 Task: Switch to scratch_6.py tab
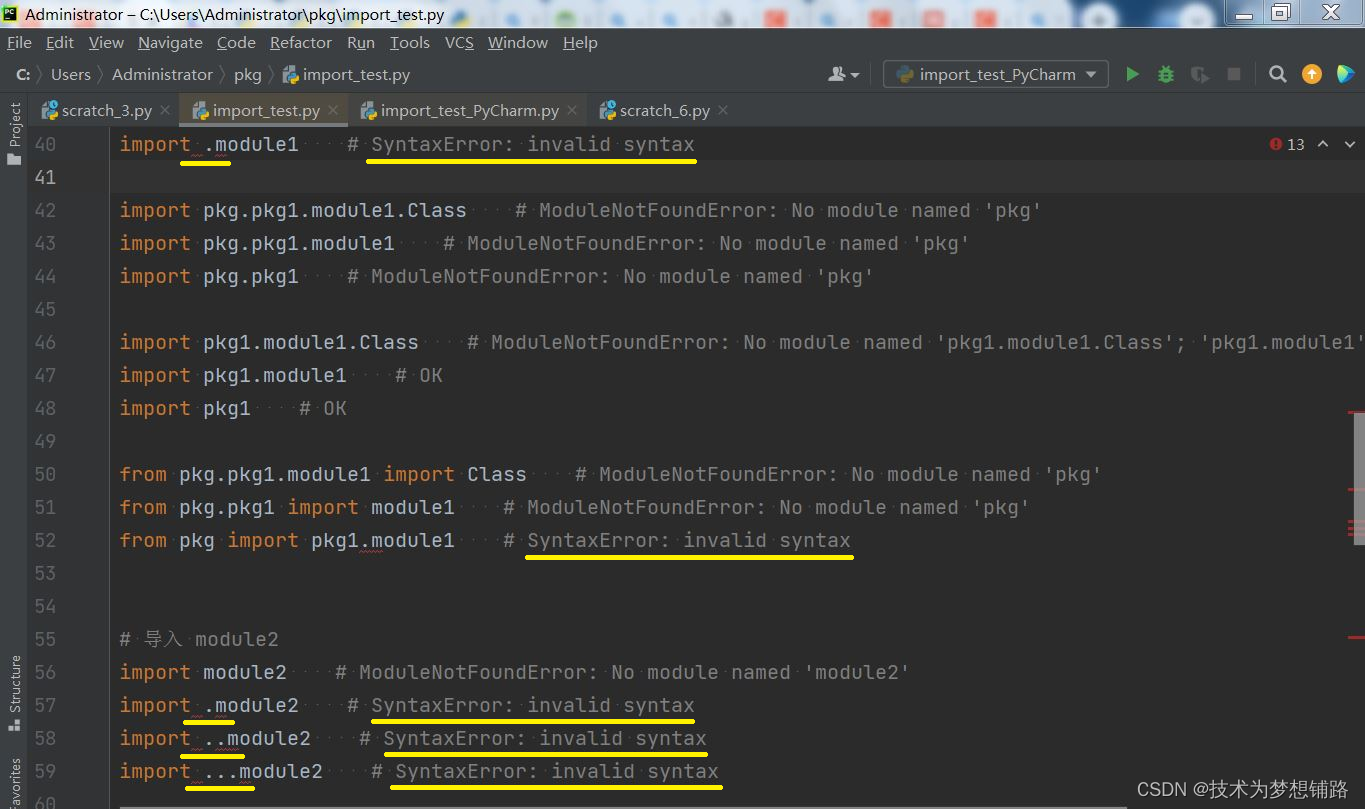coord(664,111)
